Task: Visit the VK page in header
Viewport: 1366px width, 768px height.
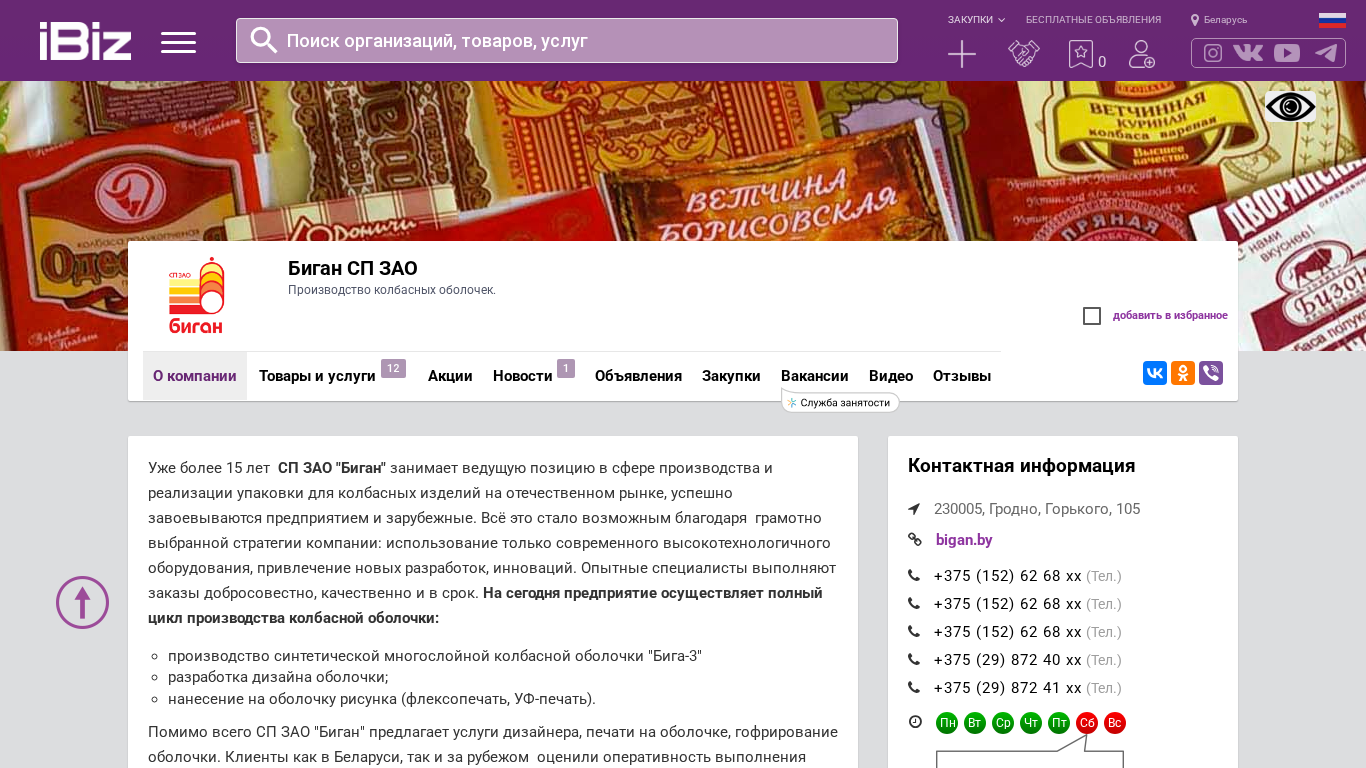Action: point(1248,53)
